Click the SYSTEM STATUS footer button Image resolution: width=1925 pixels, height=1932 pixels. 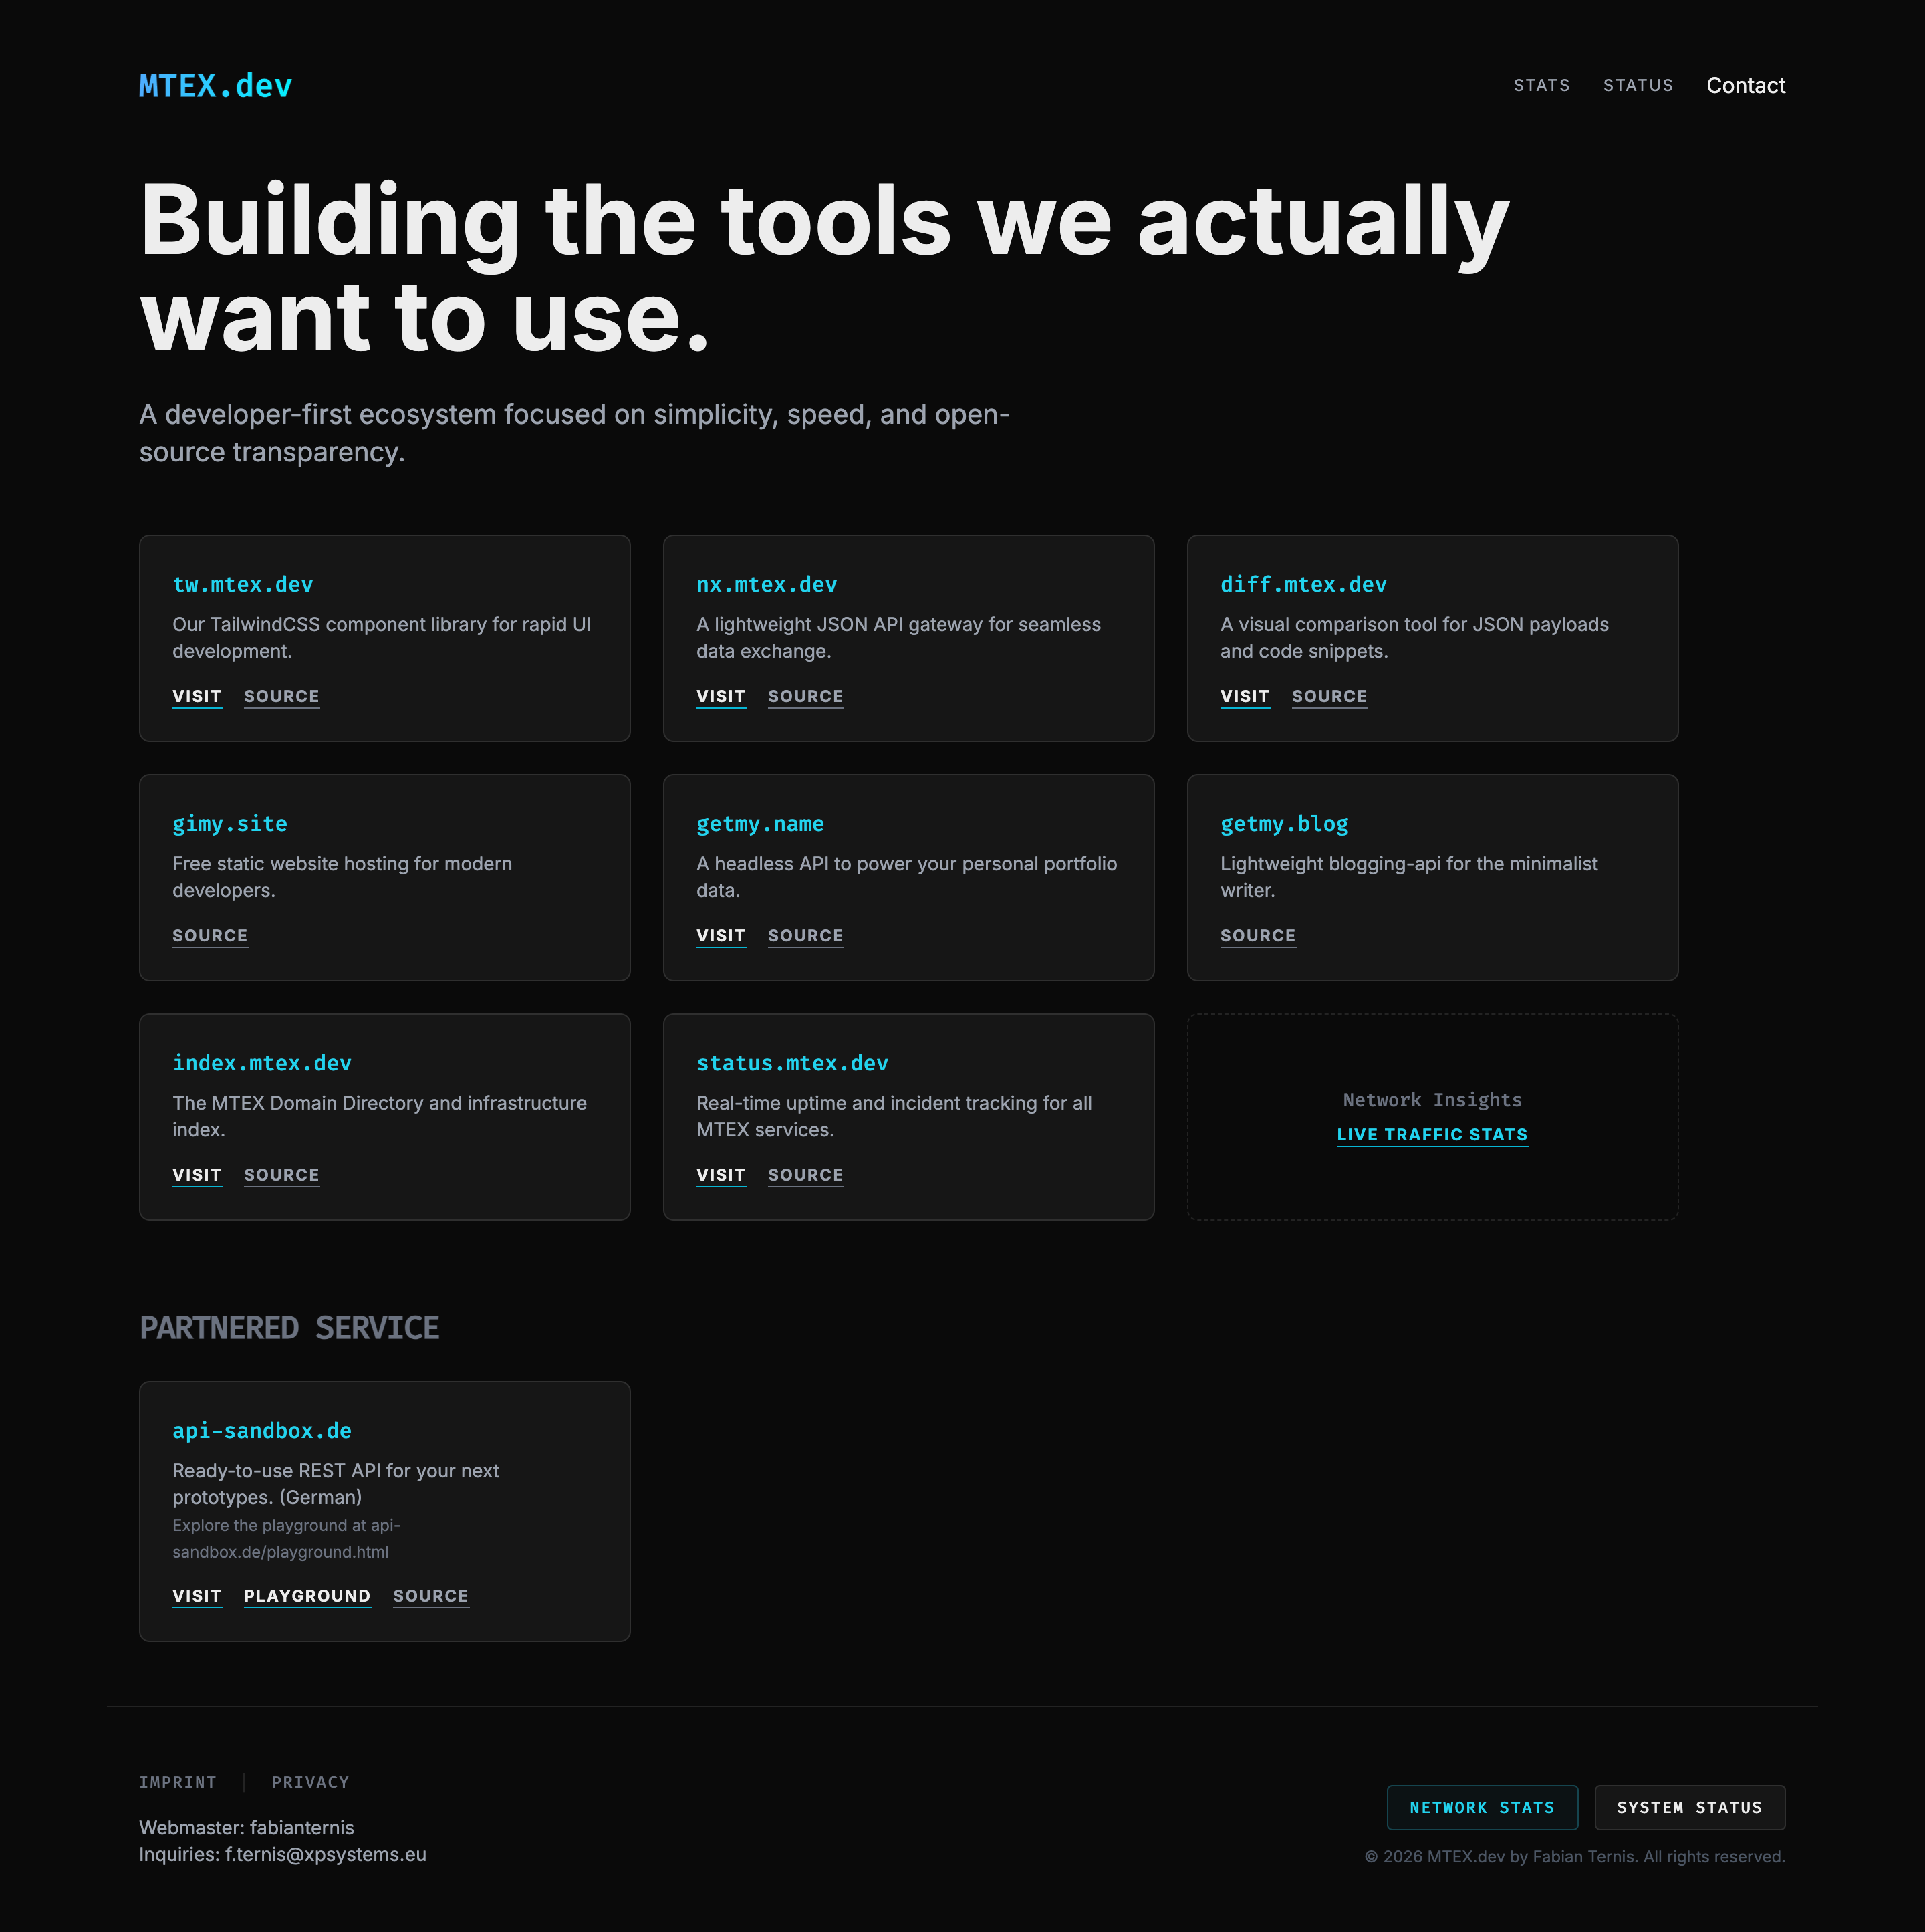1689,1807
